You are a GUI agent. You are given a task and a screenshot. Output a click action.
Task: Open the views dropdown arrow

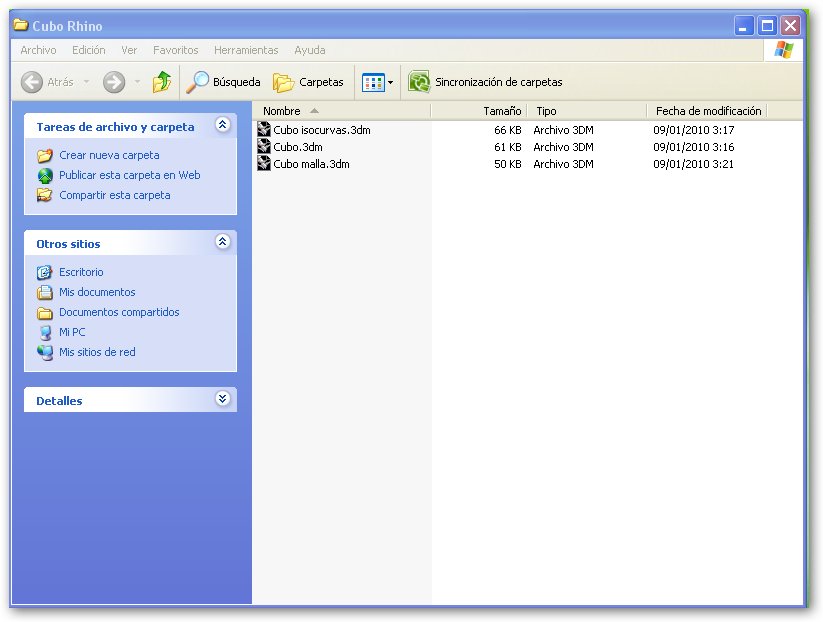(x=390, y=82)
